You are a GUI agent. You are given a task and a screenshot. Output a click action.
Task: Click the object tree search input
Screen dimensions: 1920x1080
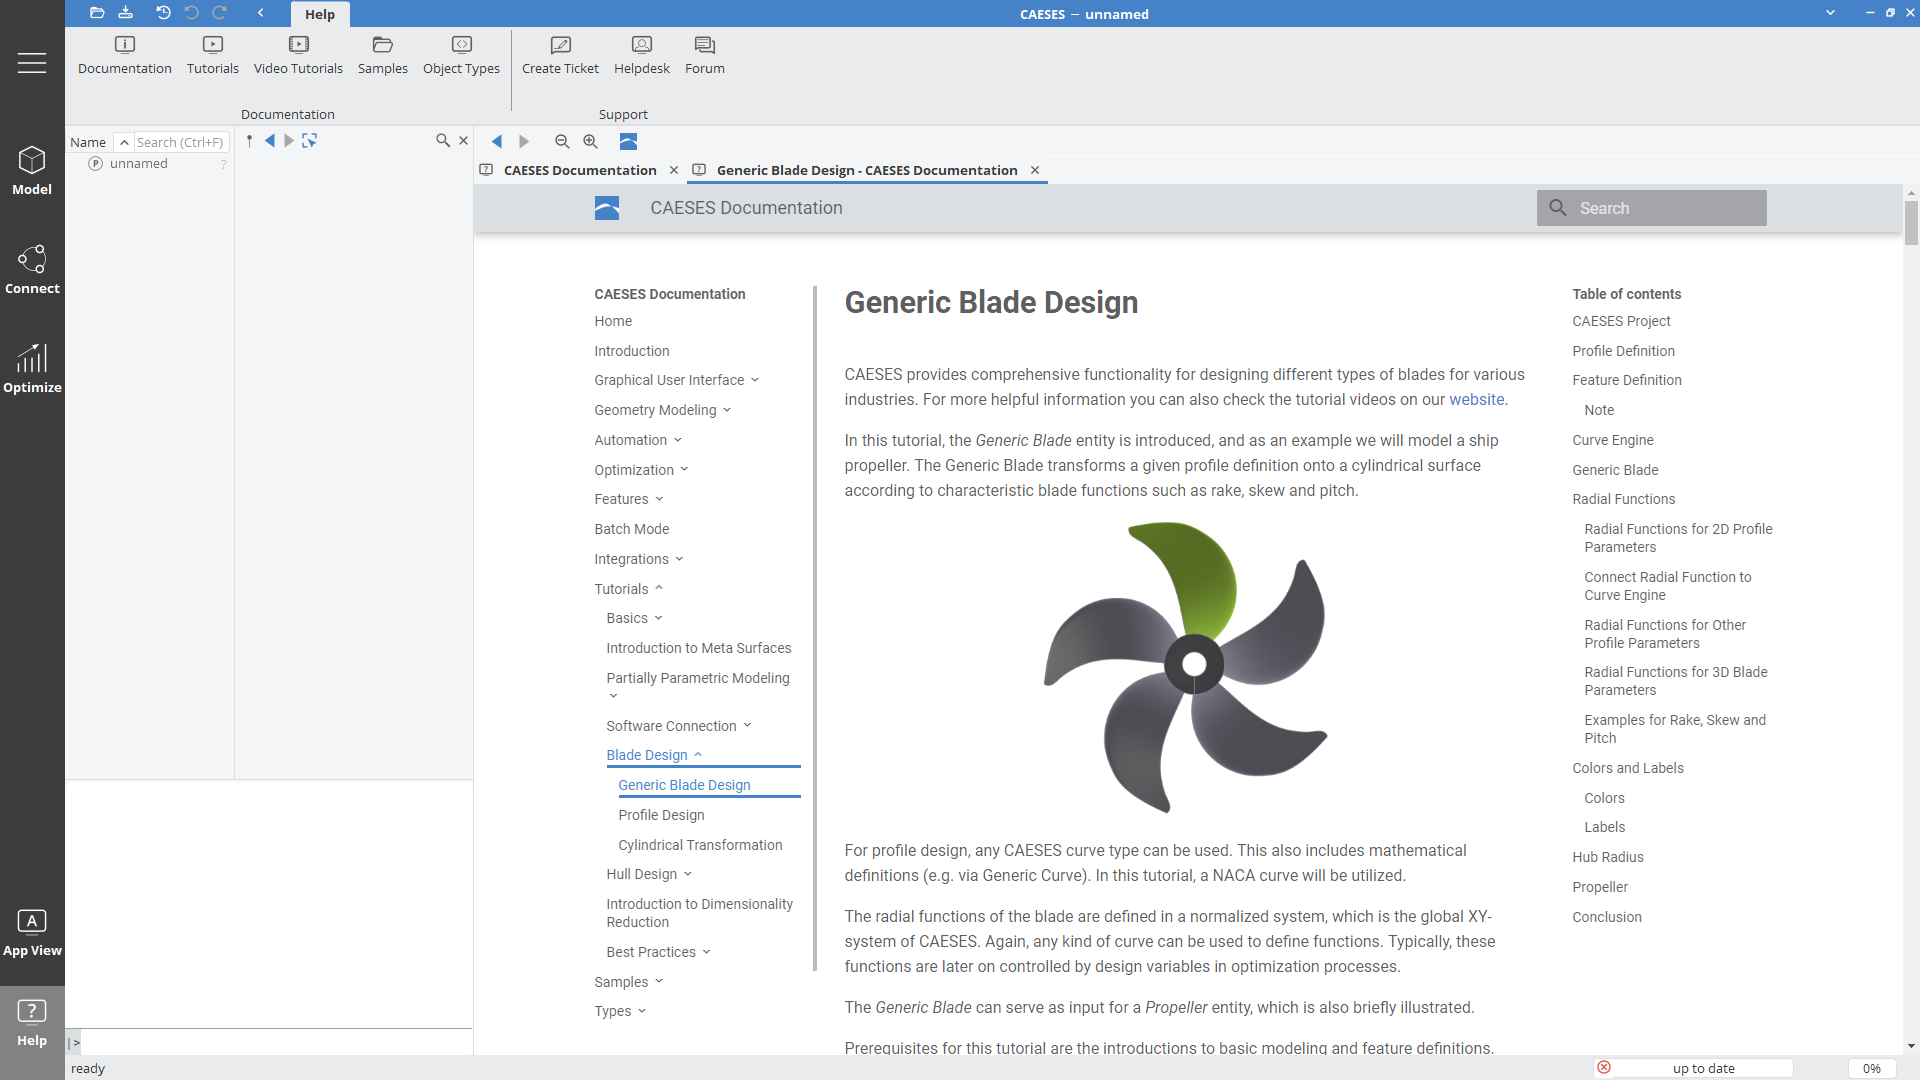[x=180, y=142]
